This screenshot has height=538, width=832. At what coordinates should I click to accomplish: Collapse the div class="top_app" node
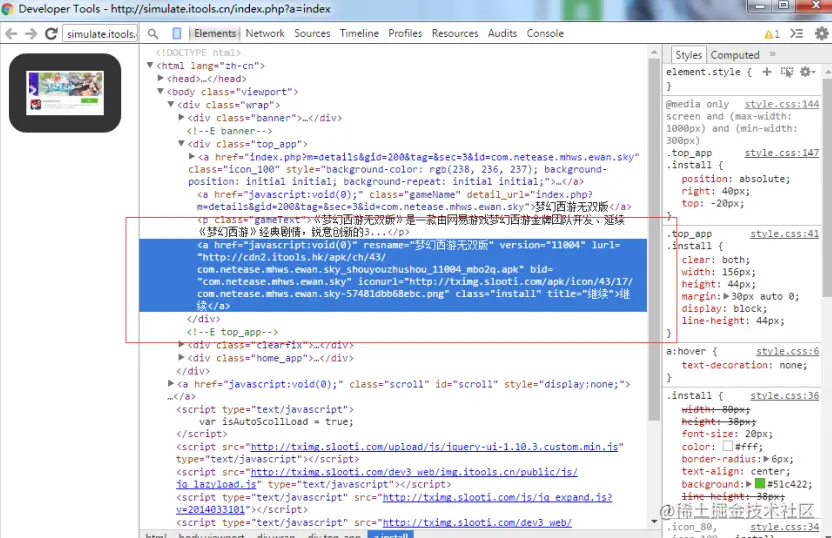181,143
